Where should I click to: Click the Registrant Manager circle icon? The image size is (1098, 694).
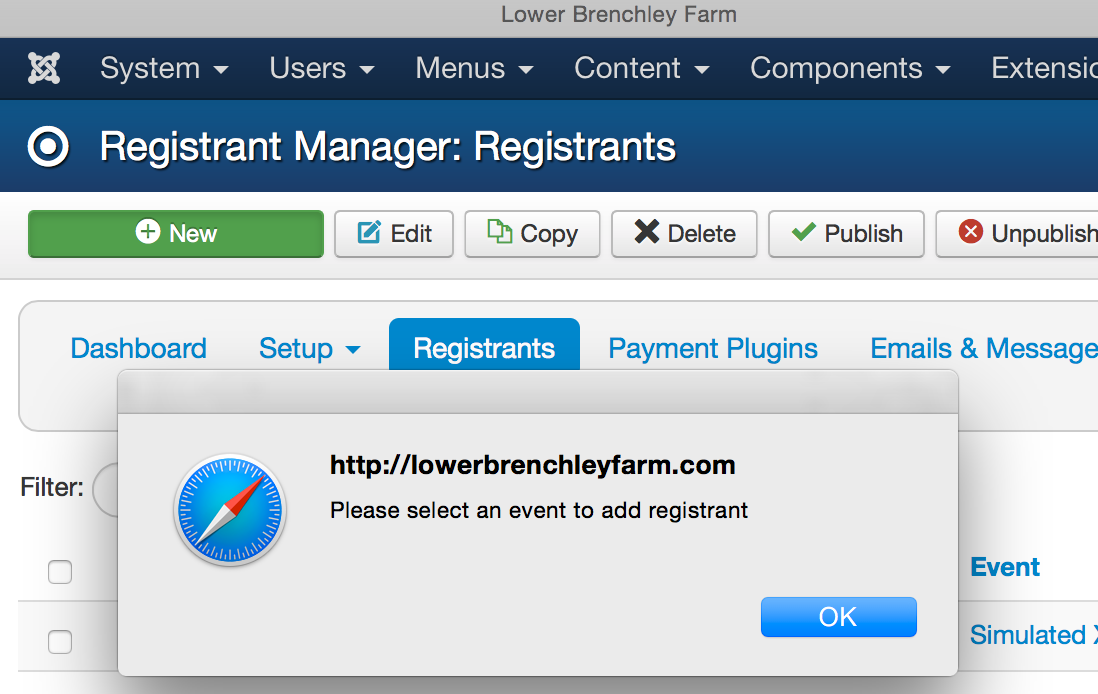coord(48,147)
